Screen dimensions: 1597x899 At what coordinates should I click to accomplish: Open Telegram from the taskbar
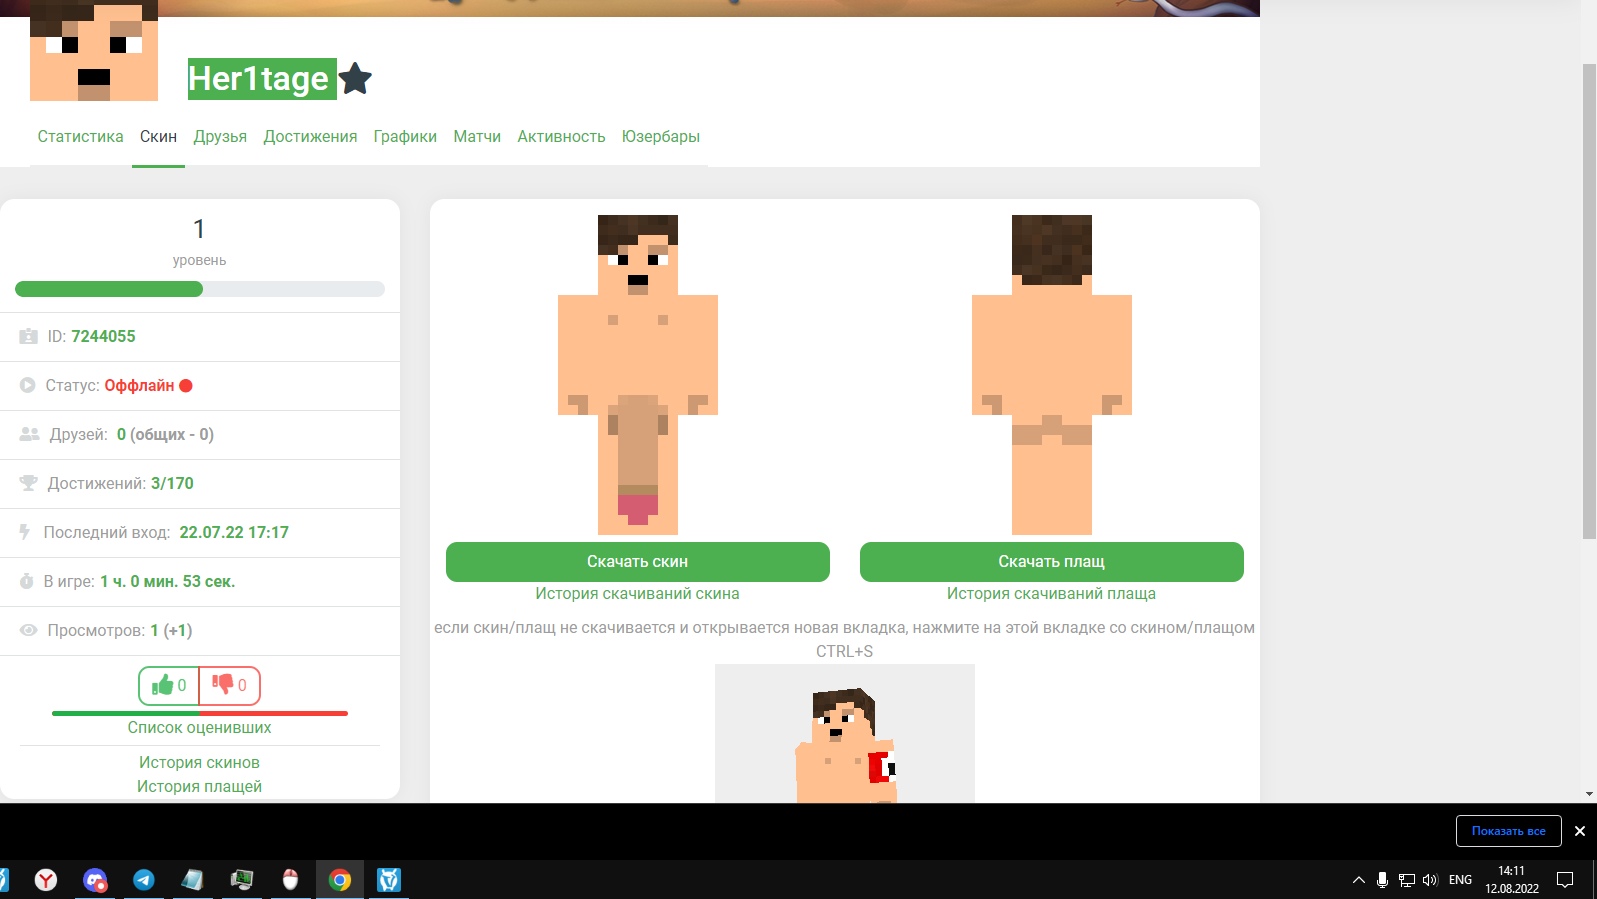[144, 880]
